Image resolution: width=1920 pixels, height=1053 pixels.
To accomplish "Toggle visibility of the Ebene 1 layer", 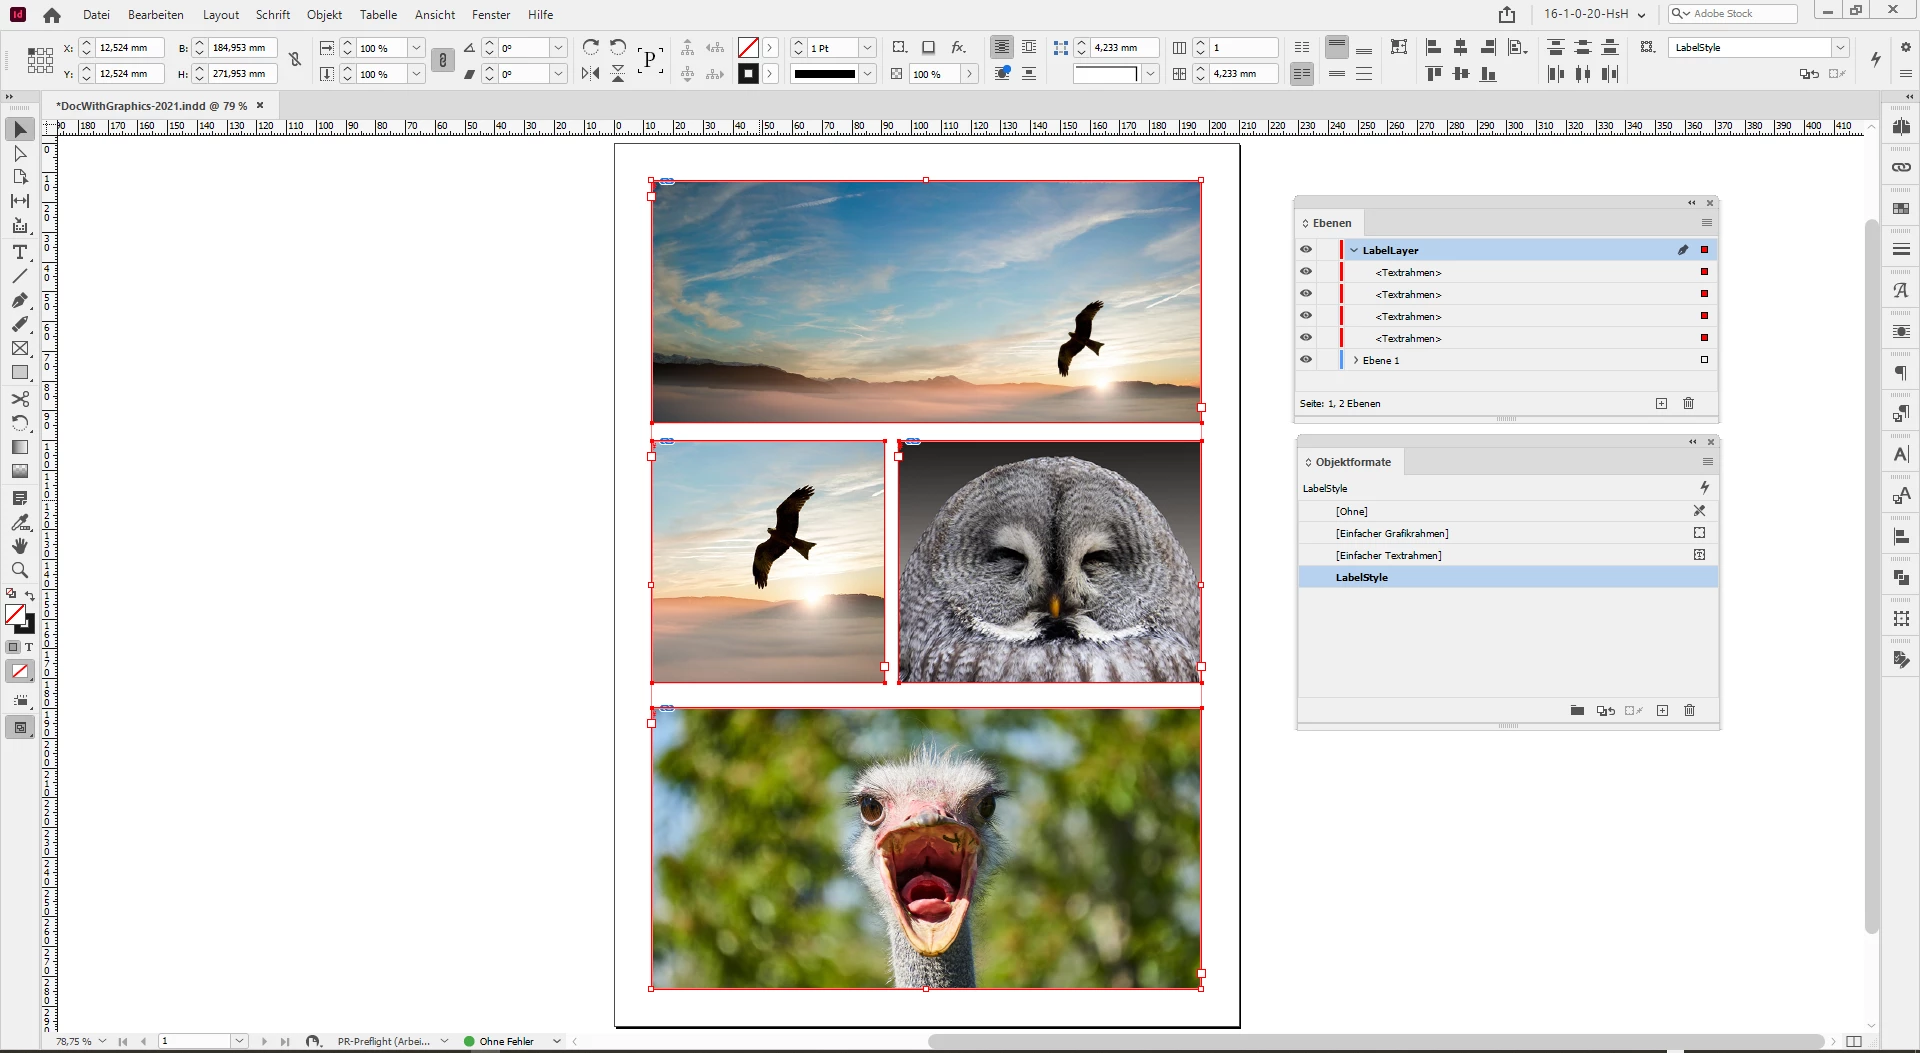I will [1305, 360].
